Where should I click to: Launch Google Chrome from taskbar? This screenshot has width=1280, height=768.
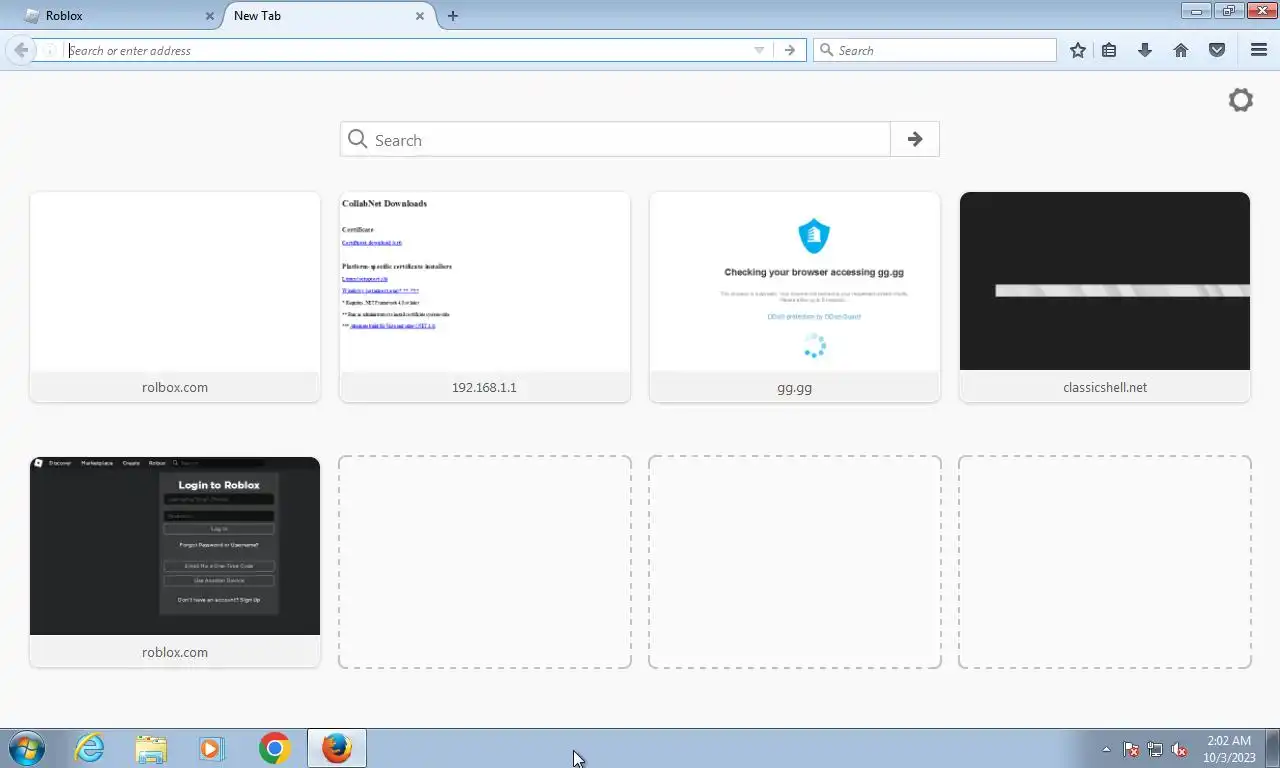point(274,748)
